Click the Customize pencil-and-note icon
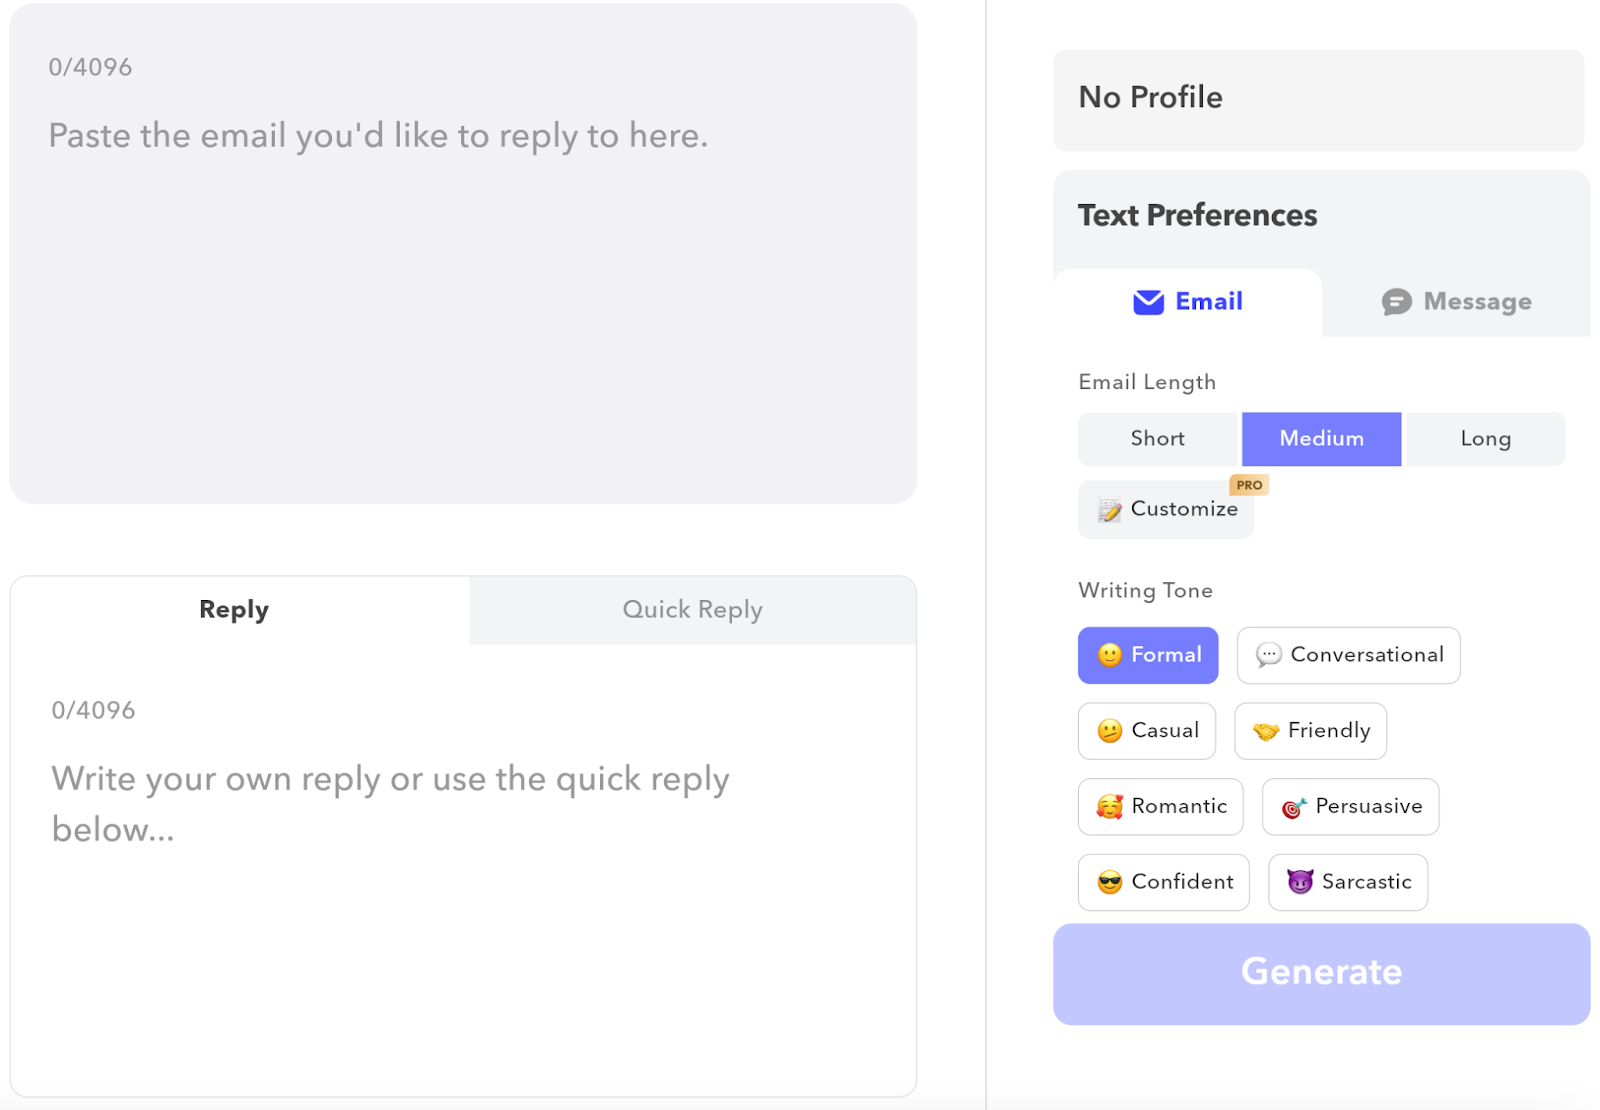1600x1110 pixels. (x=1109, y=510)
